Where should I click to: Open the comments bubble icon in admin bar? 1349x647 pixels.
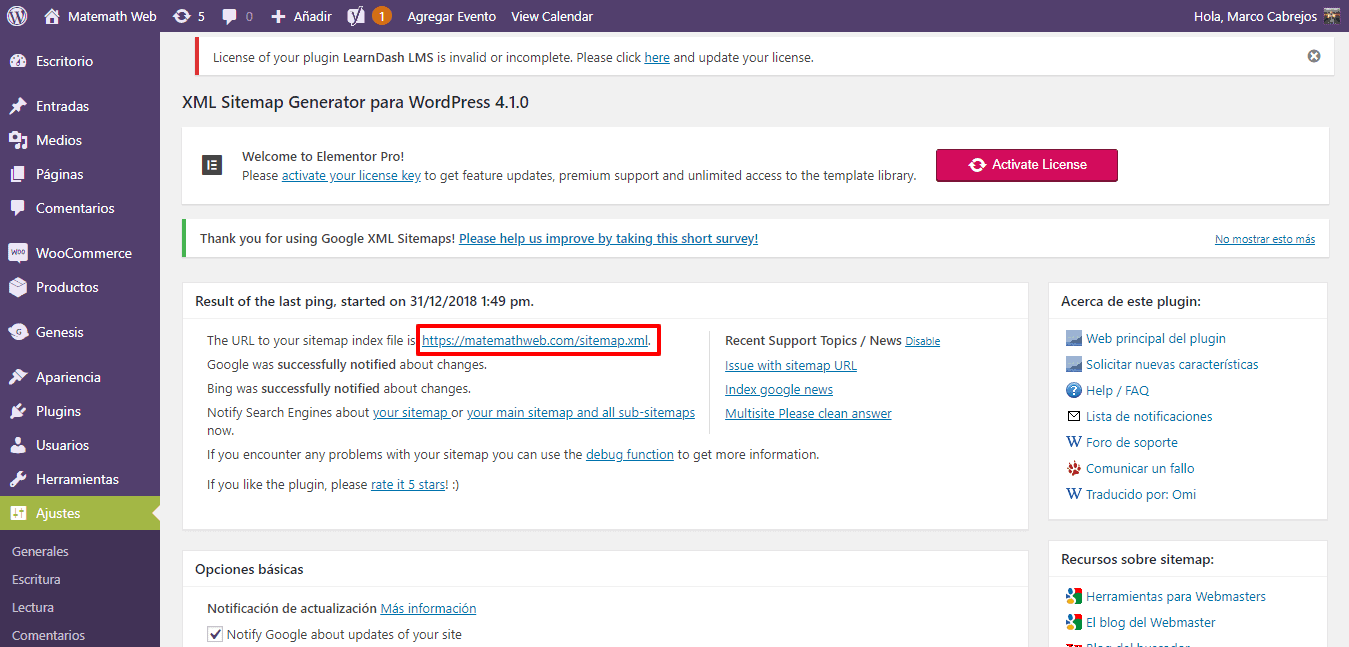[x=229, y=16]
